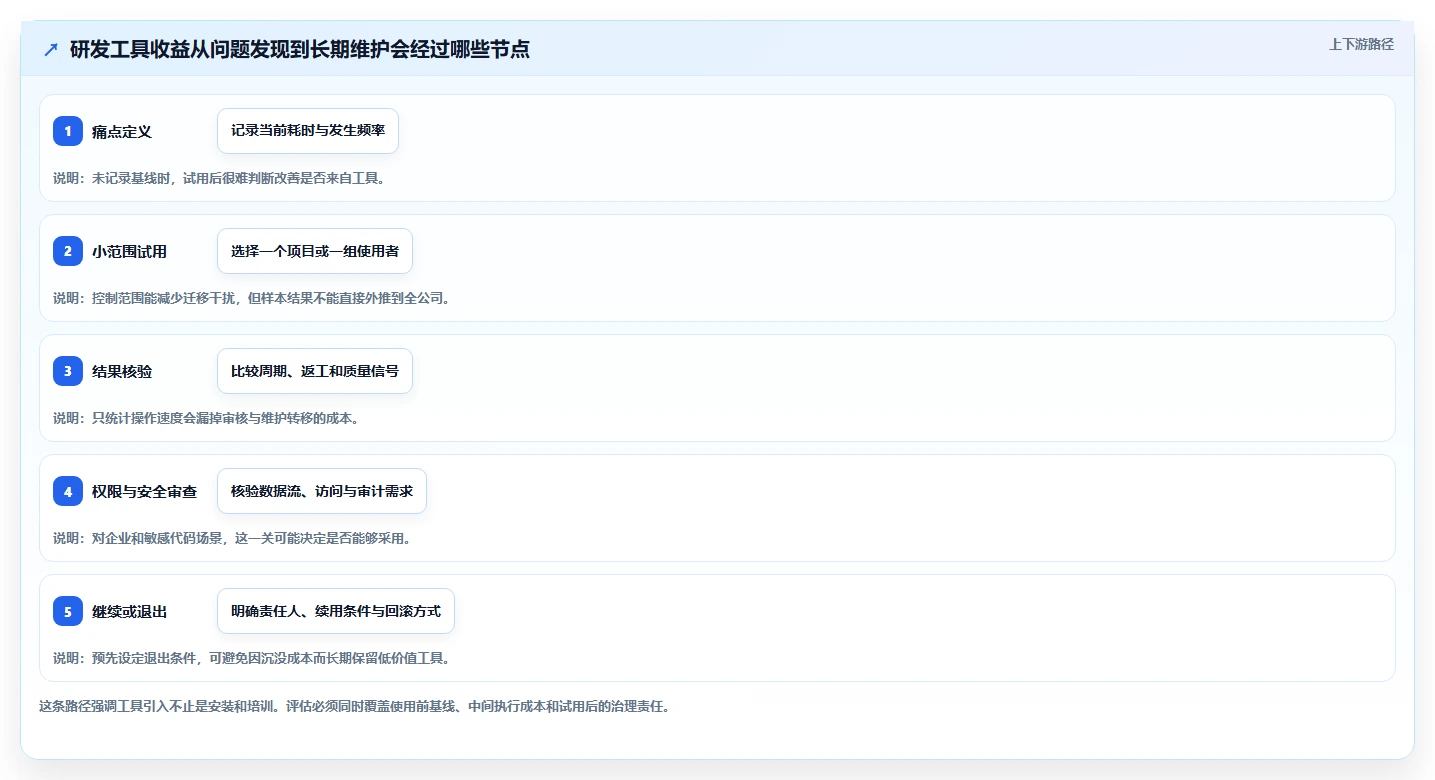Click the 权限与安全审查 step label
Viewport: 1435px width, 780px height.
point(144,491)
